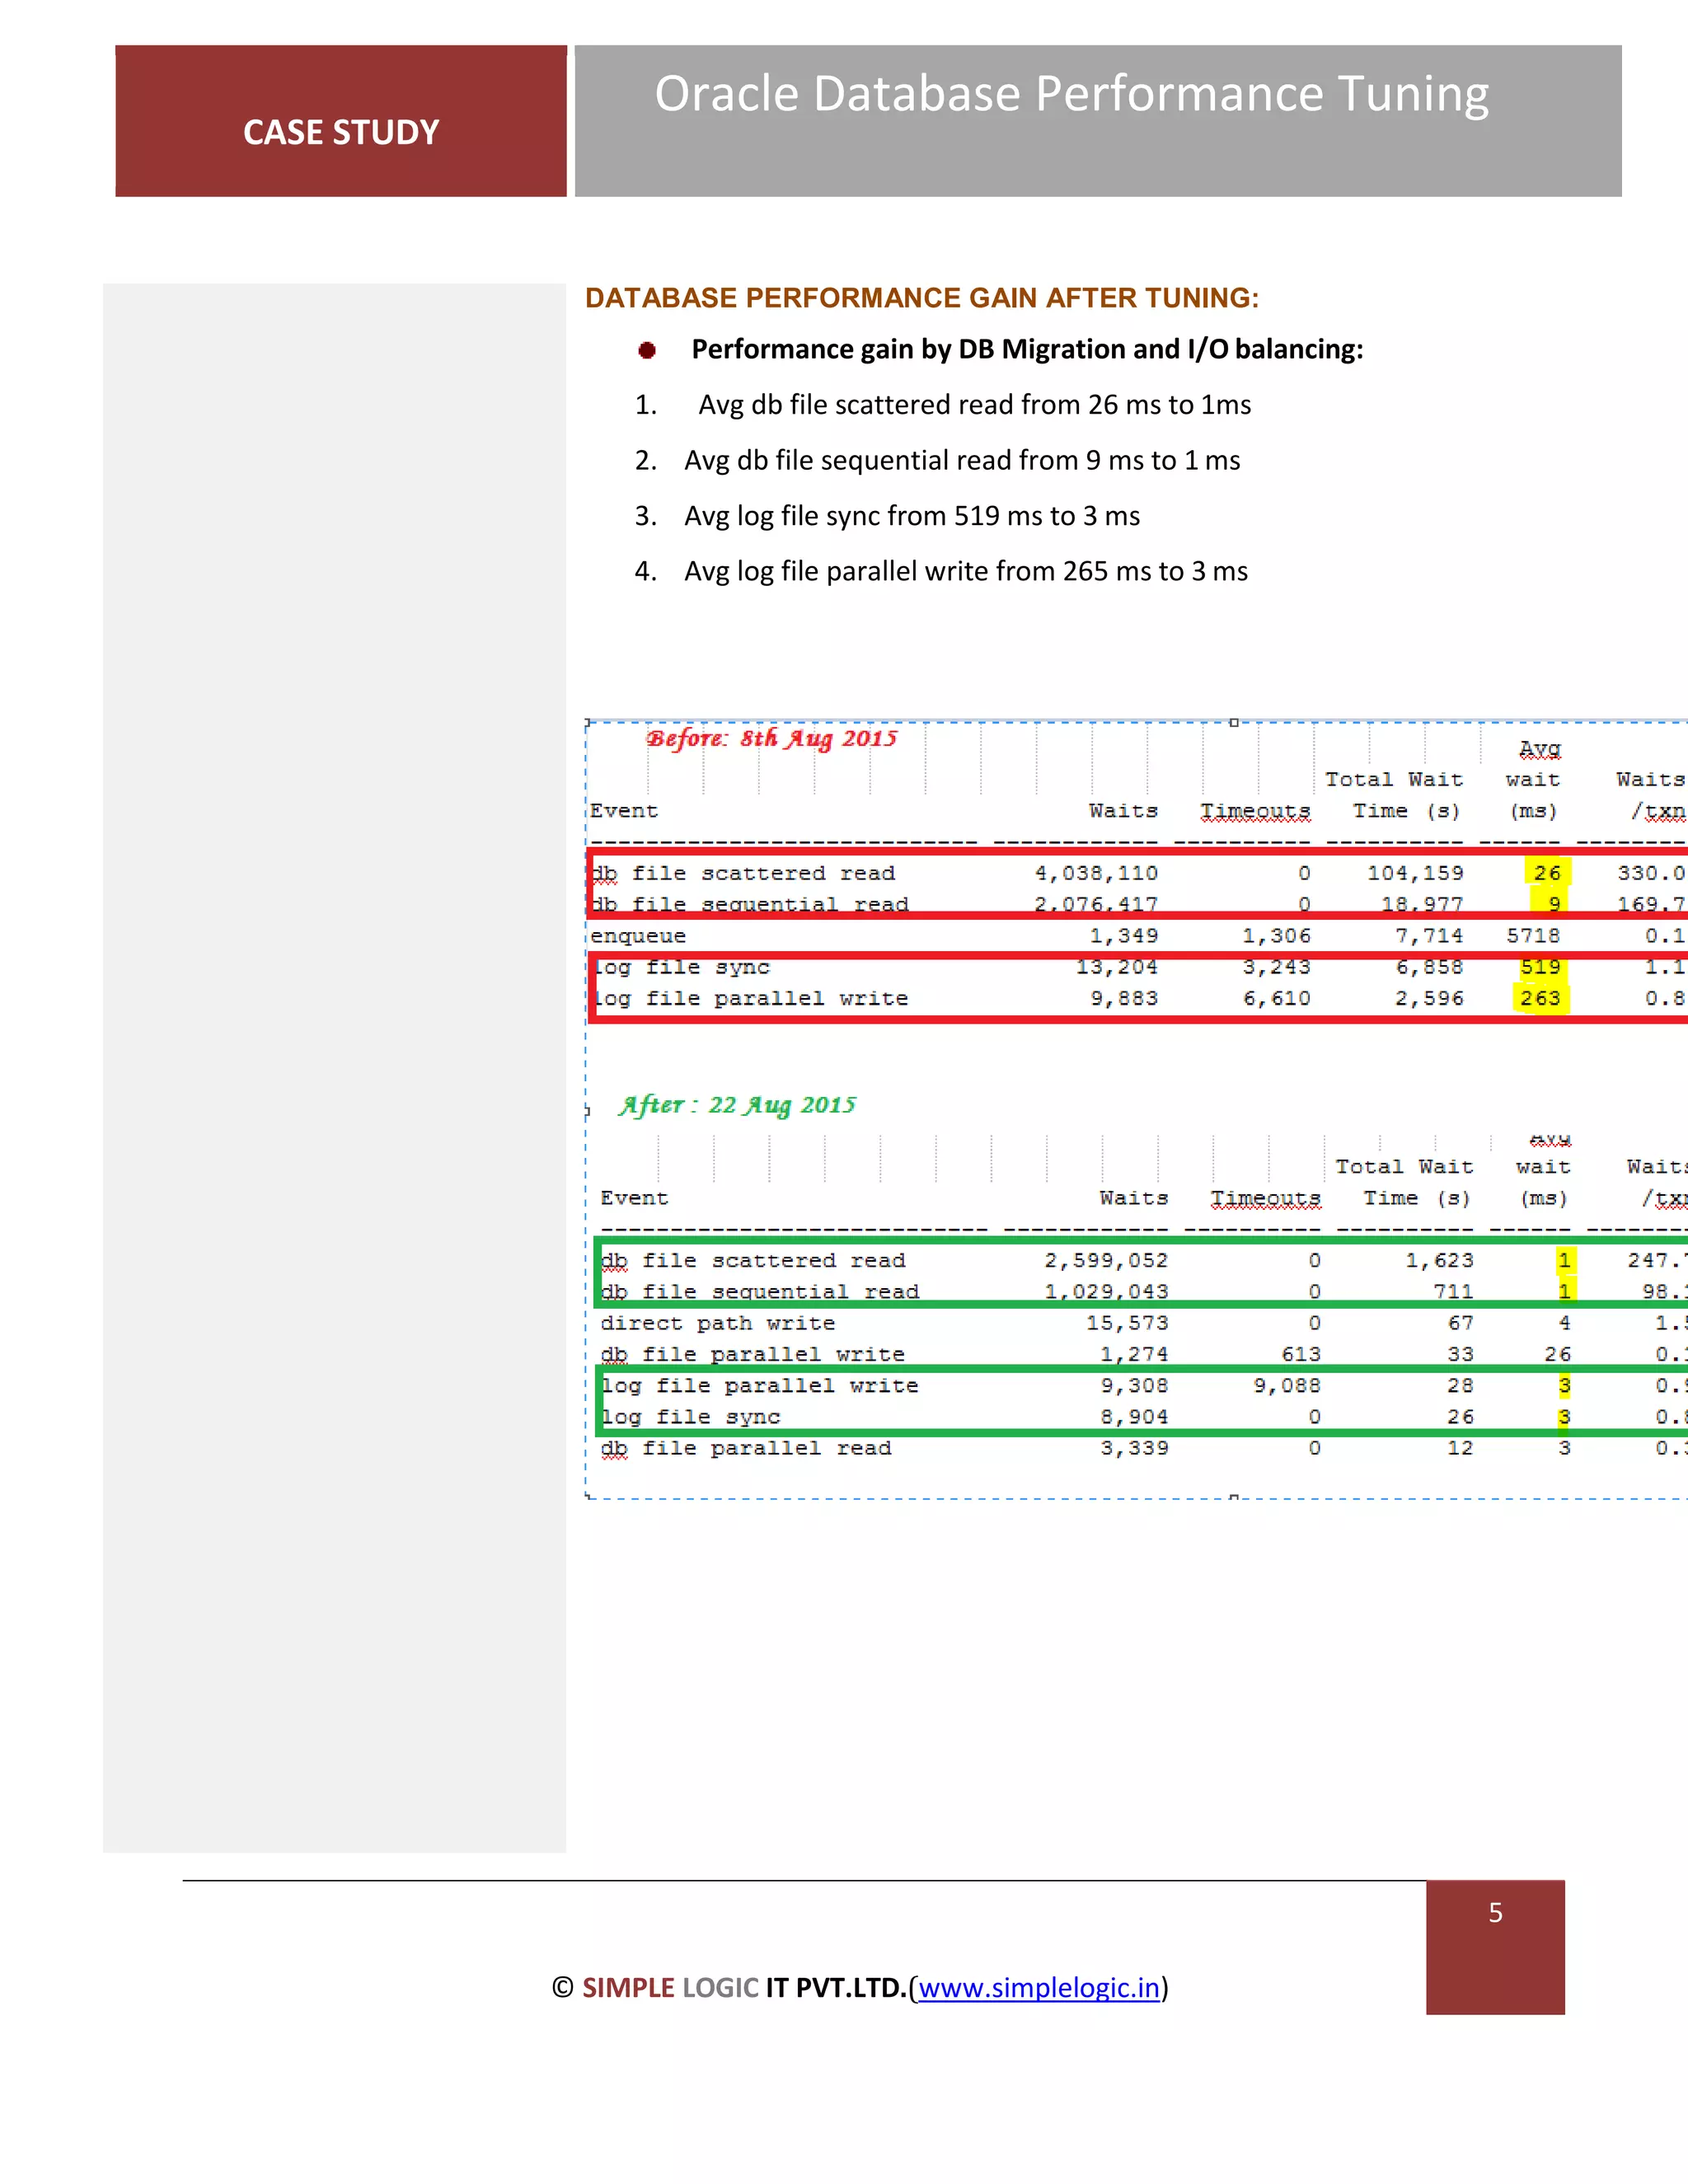Click total wait time 104,159
The image size is (1688, 2184).
click(x=1415, y=873)
